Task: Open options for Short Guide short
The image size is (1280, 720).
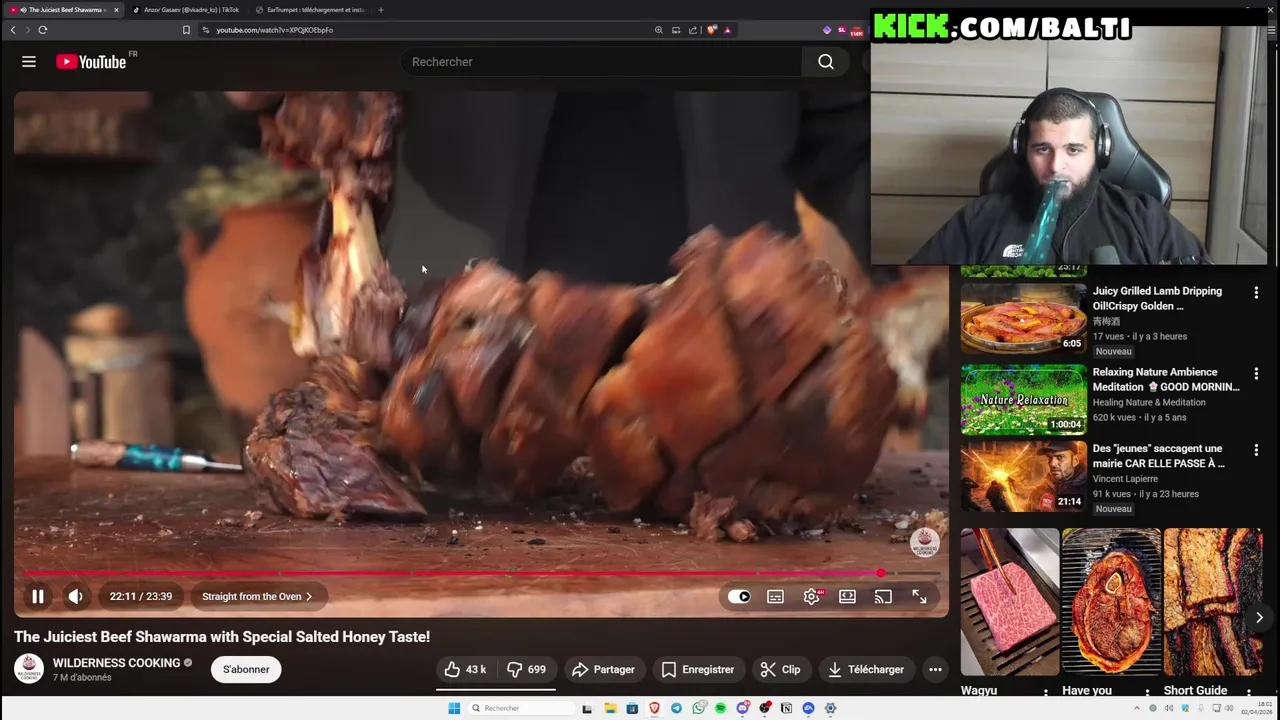Action: (x=1249, y=691)
